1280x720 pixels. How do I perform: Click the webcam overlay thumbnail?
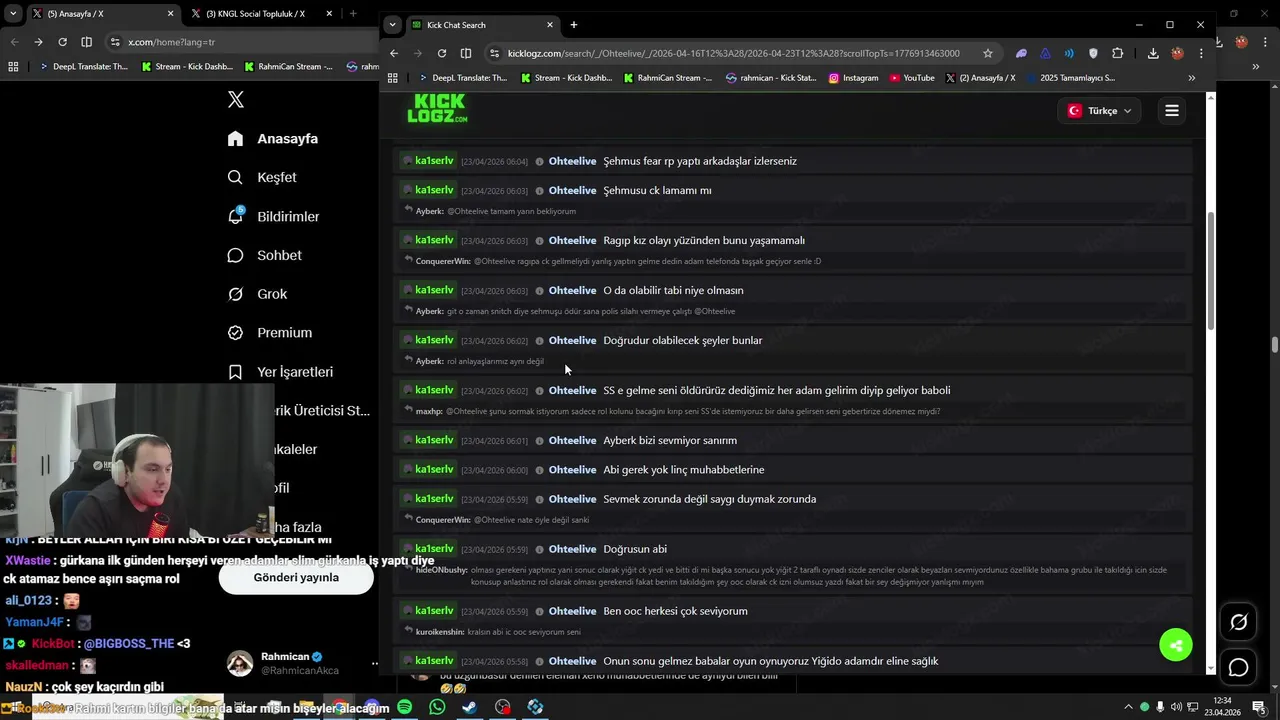point(137,459)
